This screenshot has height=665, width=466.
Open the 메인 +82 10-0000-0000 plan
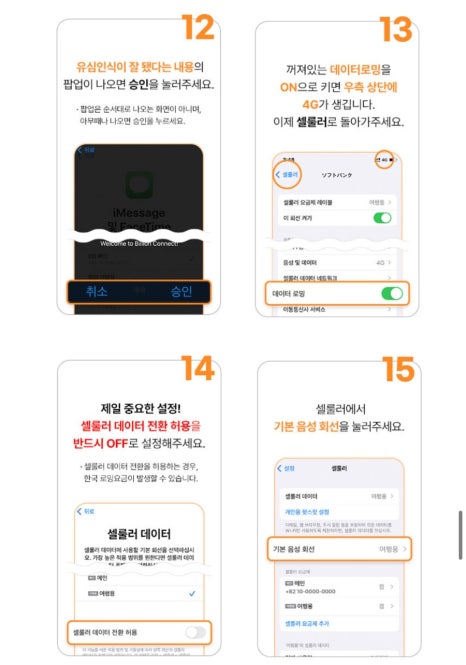(339, 587)
